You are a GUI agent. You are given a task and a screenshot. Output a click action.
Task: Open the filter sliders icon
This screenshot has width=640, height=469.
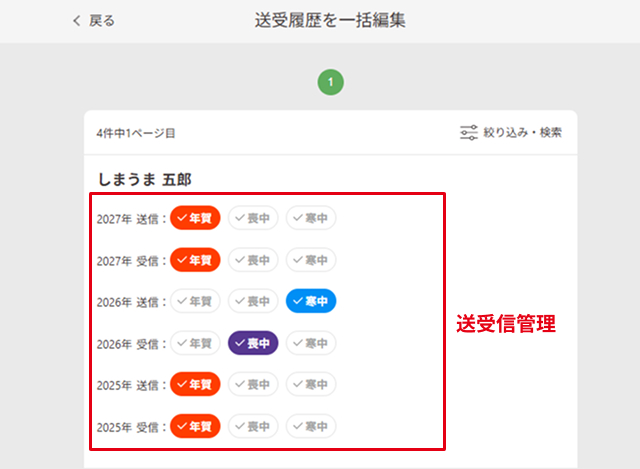(x=469, y=133)
